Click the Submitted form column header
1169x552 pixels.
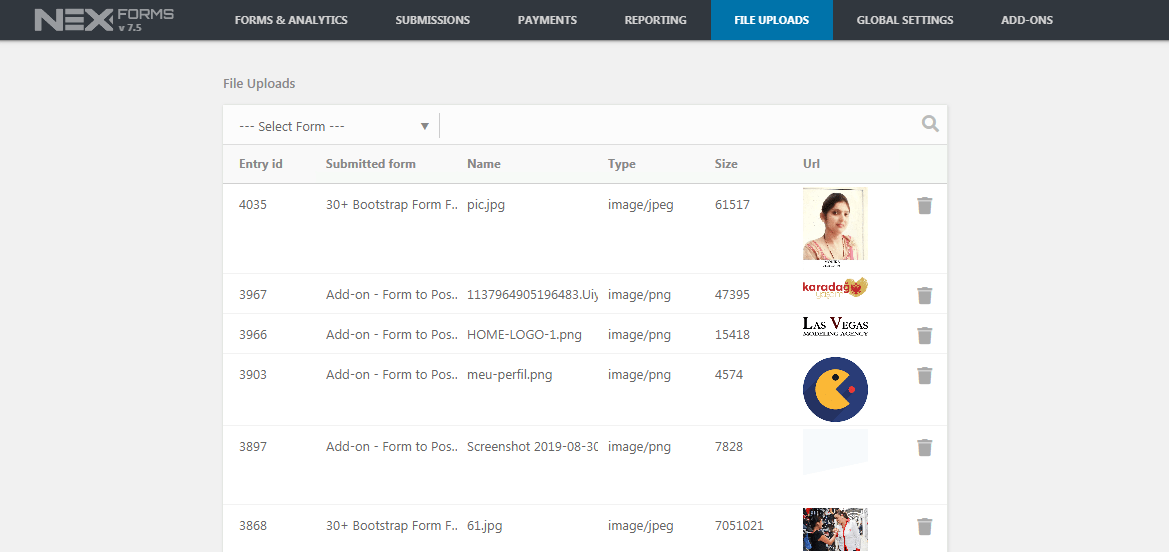click(x=371, y=164)
